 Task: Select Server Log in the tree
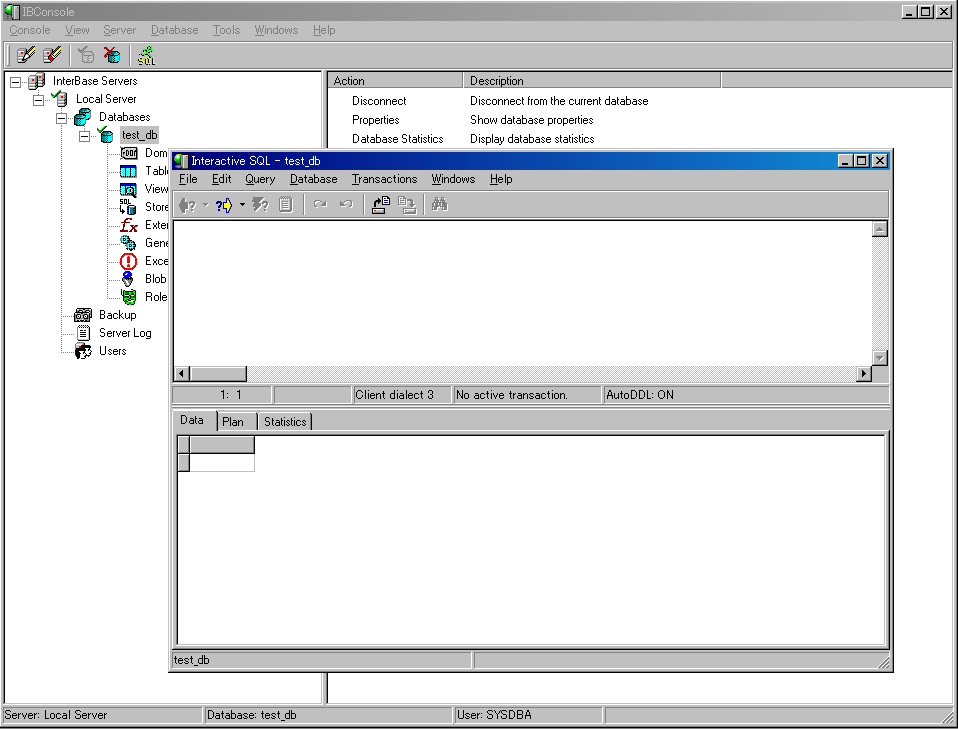(125, 333)
